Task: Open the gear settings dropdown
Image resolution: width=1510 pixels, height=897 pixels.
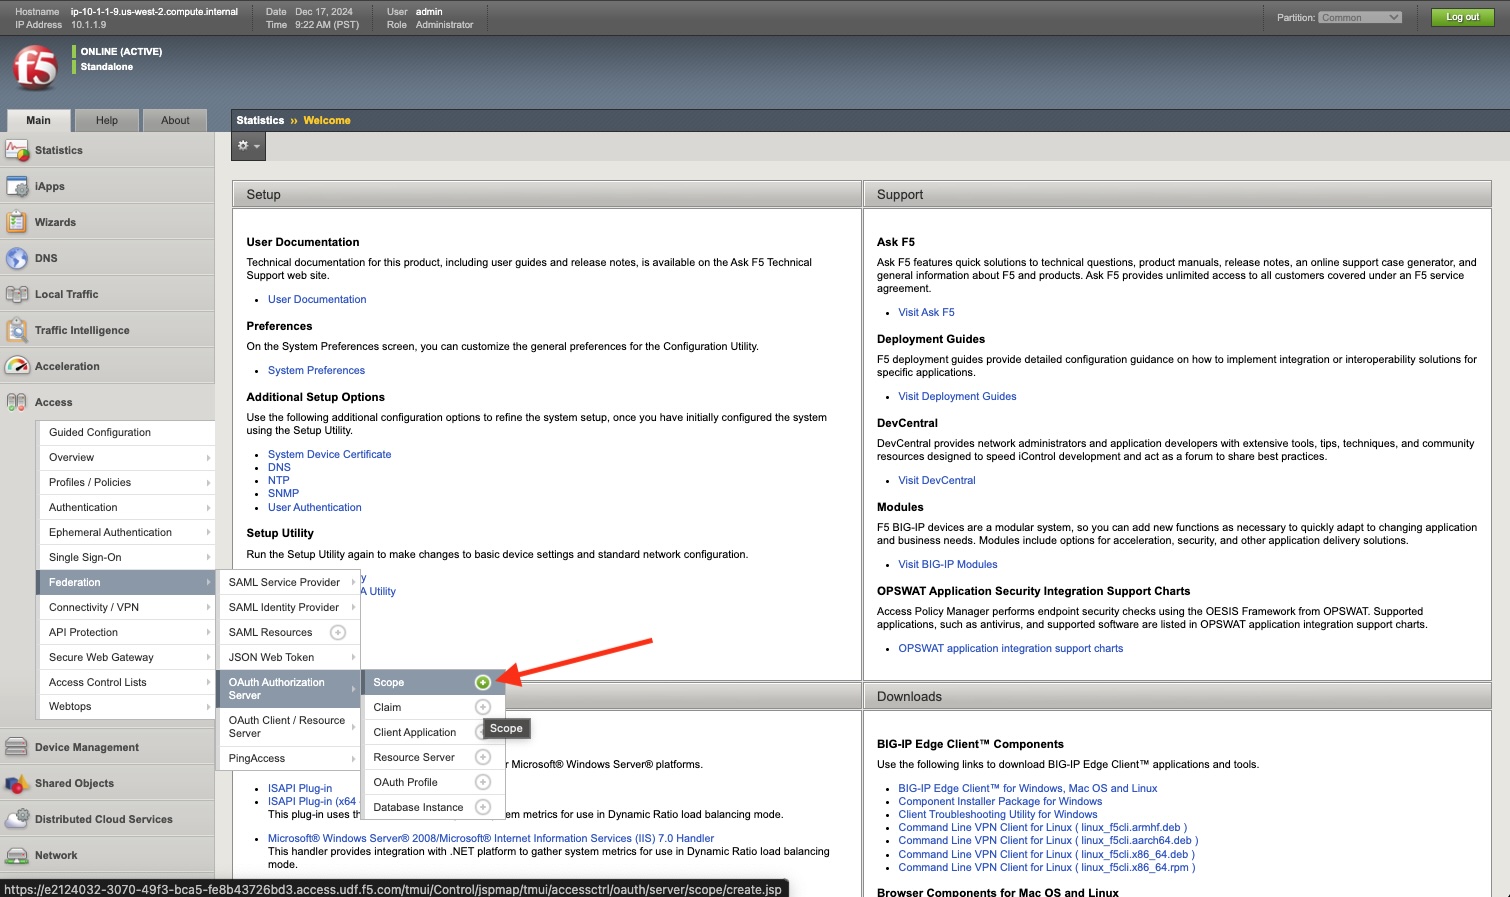Action: tap(248, 146)
